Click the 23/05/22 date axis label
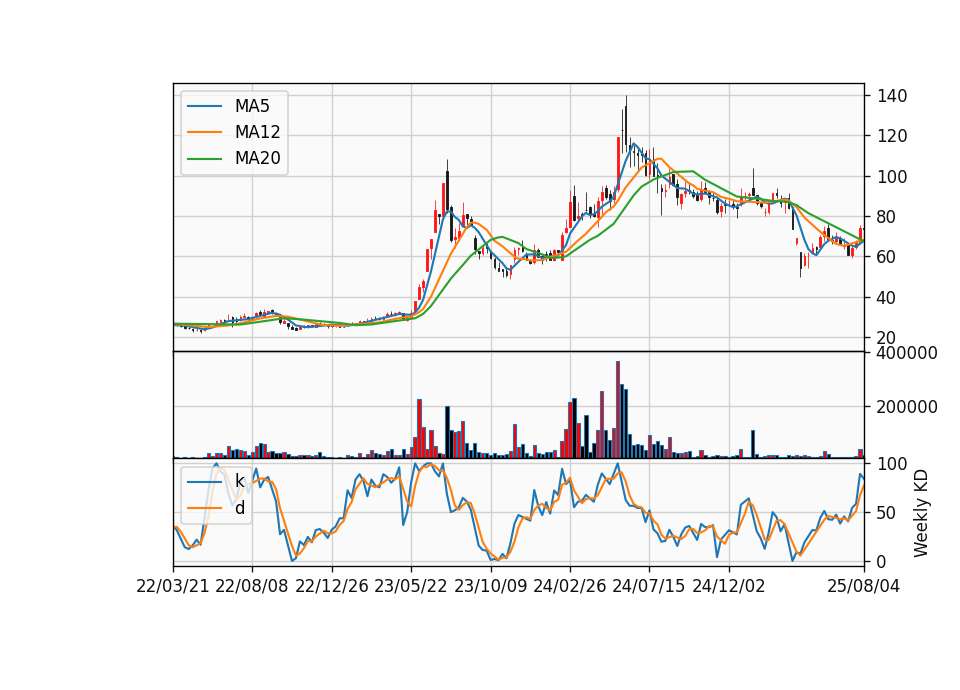 pos(411,586)
